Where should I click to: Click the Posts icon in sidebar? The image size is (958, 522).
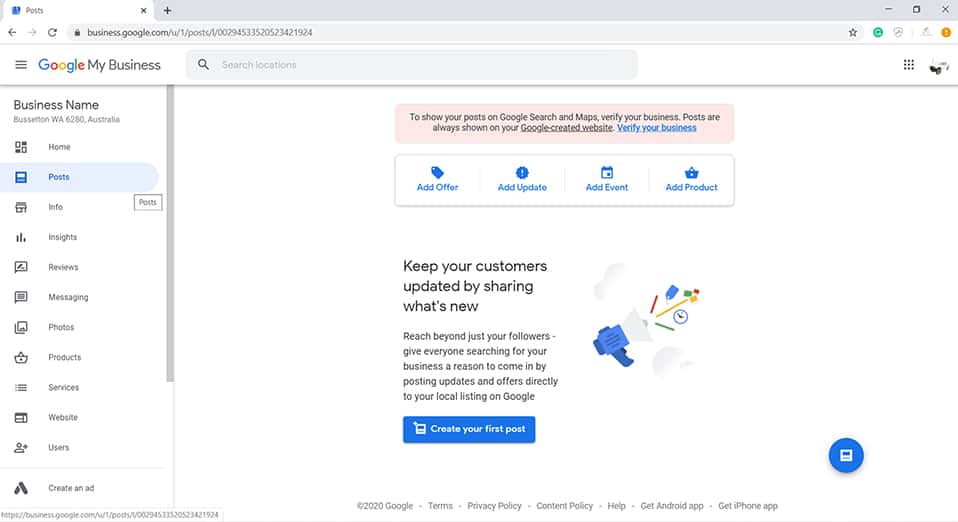[x=21, y=177]
